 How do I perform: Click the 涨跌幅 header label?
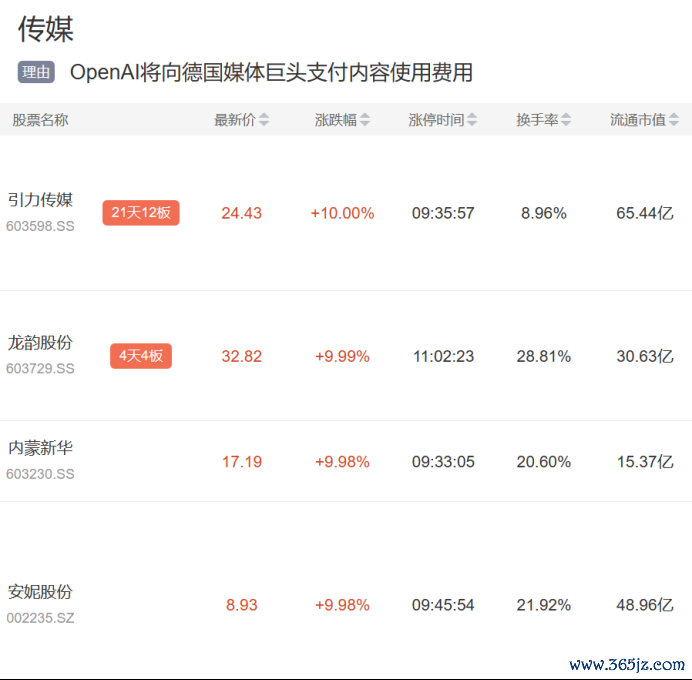pos(335,120)
